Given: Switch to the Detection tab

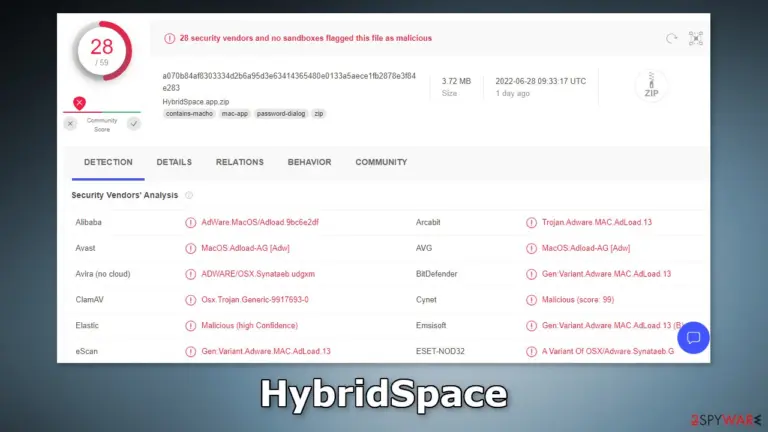Looking at the screenshot, I should coord(108,162).
